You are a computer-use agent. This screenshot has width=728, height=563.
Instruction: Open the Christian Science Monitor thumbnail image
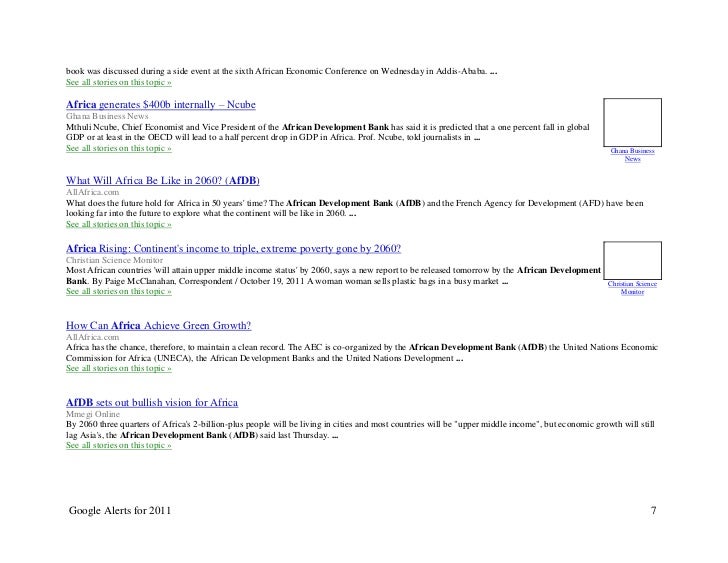click(632, 260)
